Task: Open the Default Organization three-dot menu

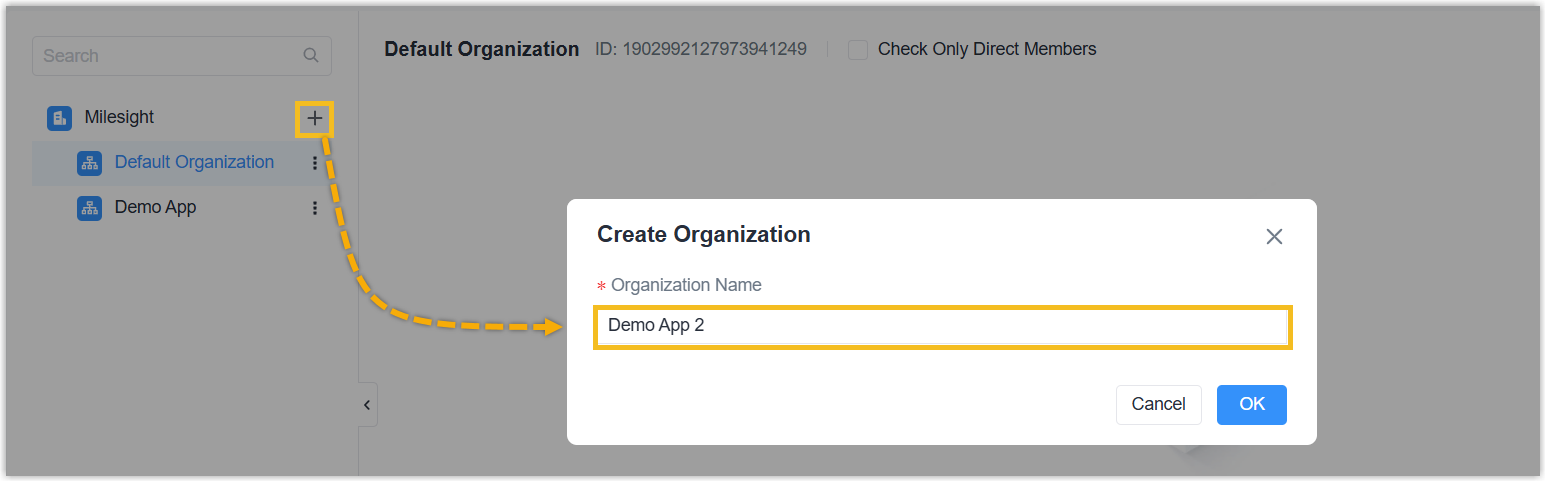Action: pyautogui.click(x=315, y=163)
